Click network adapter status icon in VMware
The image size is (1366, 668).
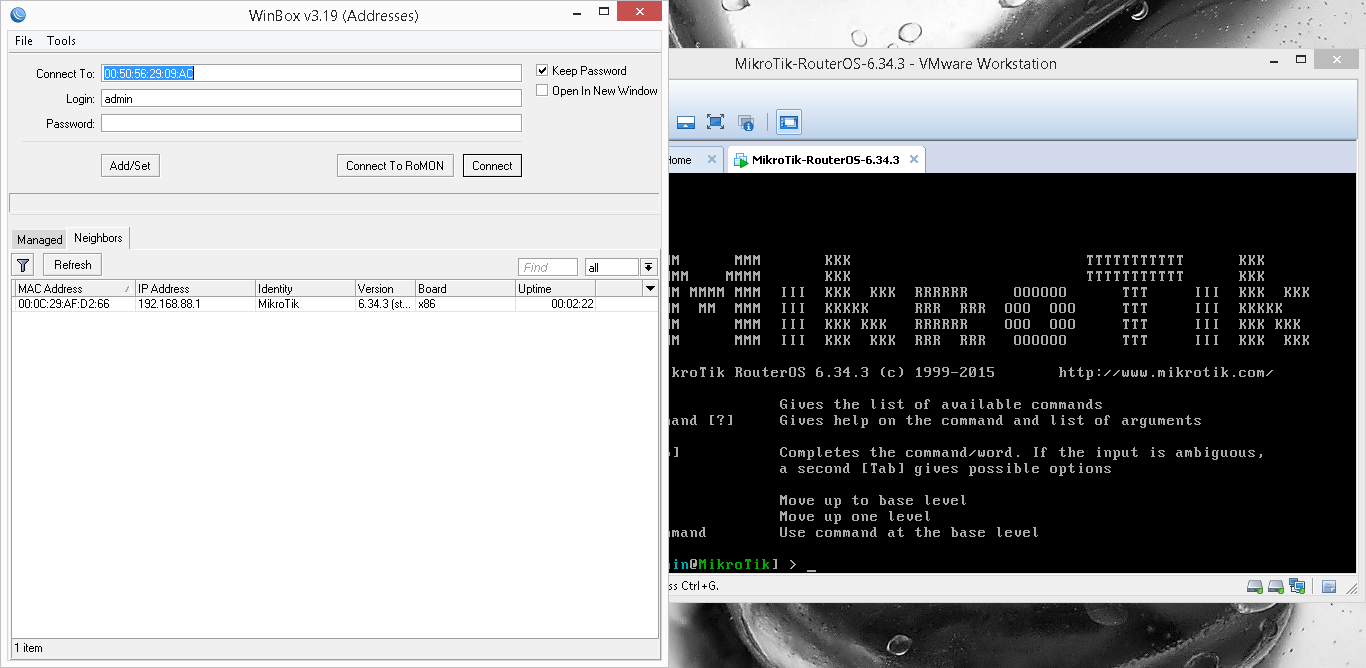click(1297, 586)
